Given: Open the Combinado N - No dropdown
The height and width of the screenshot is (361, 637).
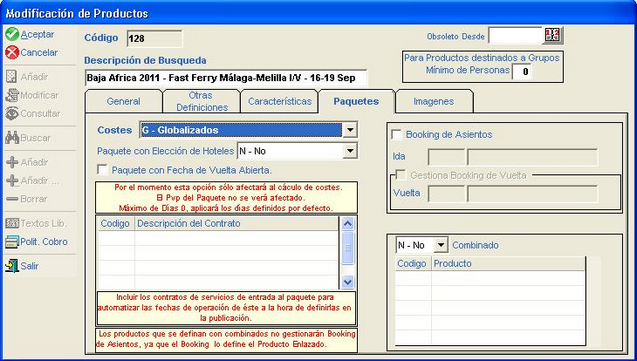Looking at the screenshot, I should coord(440,245).
